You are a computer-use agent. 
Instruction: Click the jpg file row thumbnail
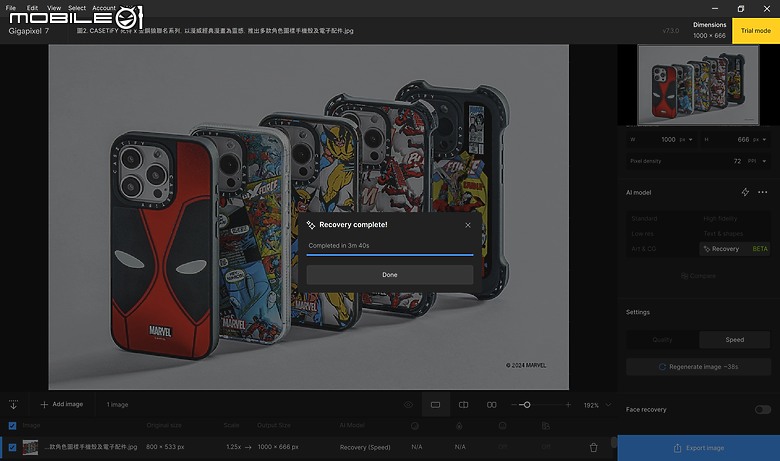click(x=30, y=448)
